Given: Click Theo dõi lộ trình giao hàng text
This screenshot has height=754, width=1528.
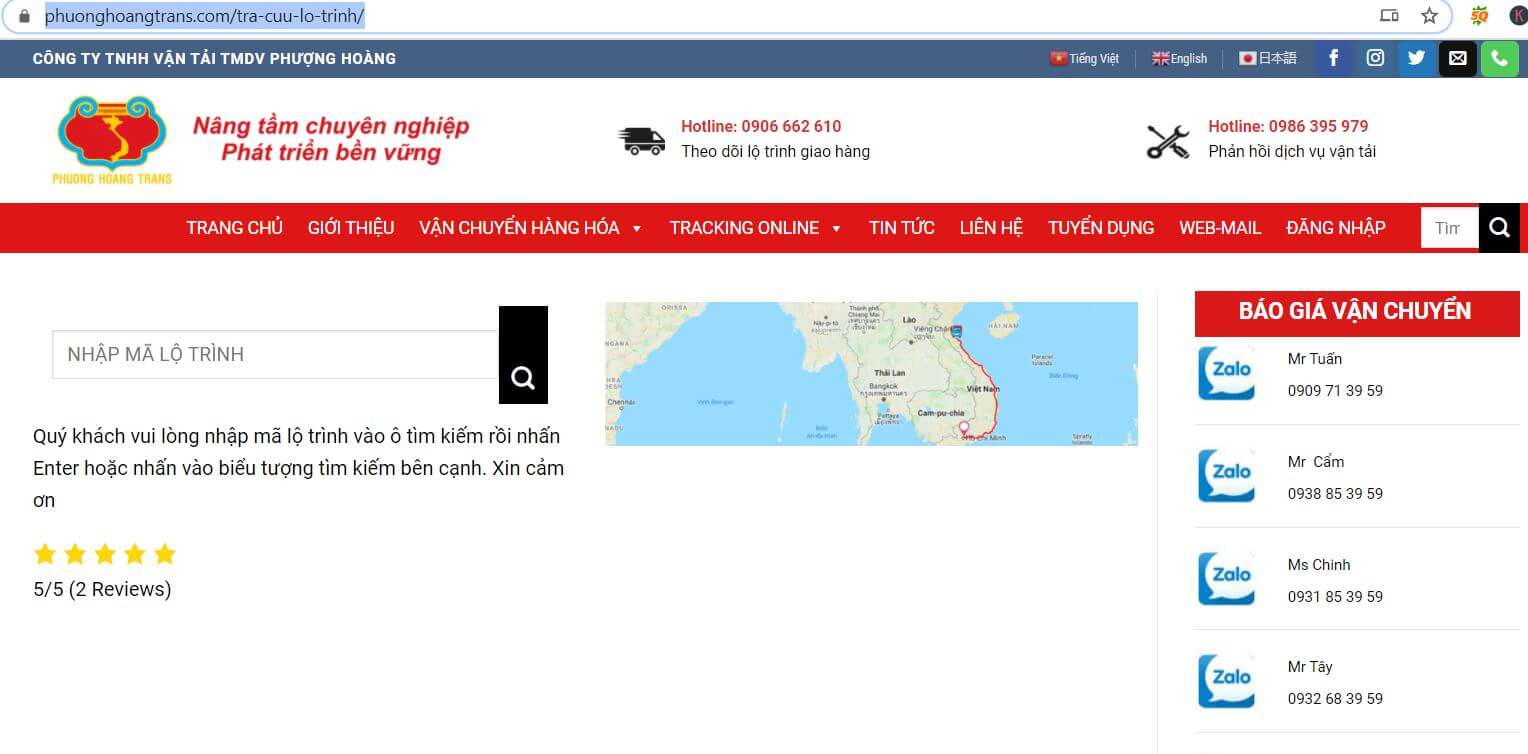Looking at the screenshot, I should coord(775,152).
